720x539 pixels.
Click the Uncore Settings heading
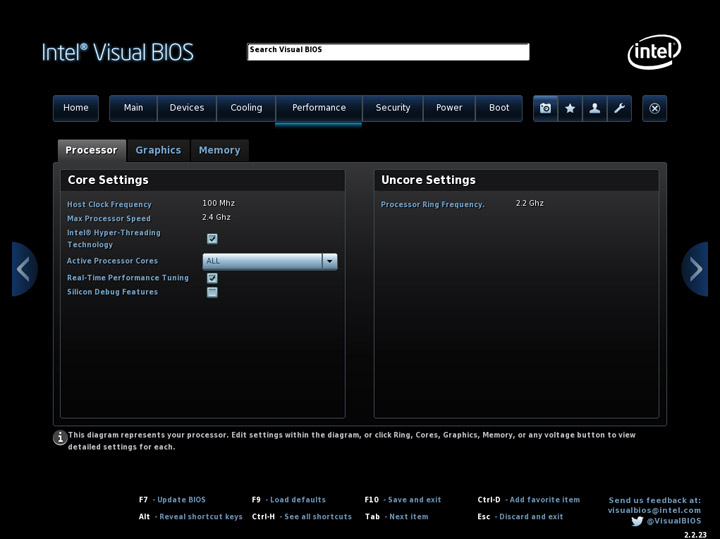pyautogui.click(x=428, y=180)
